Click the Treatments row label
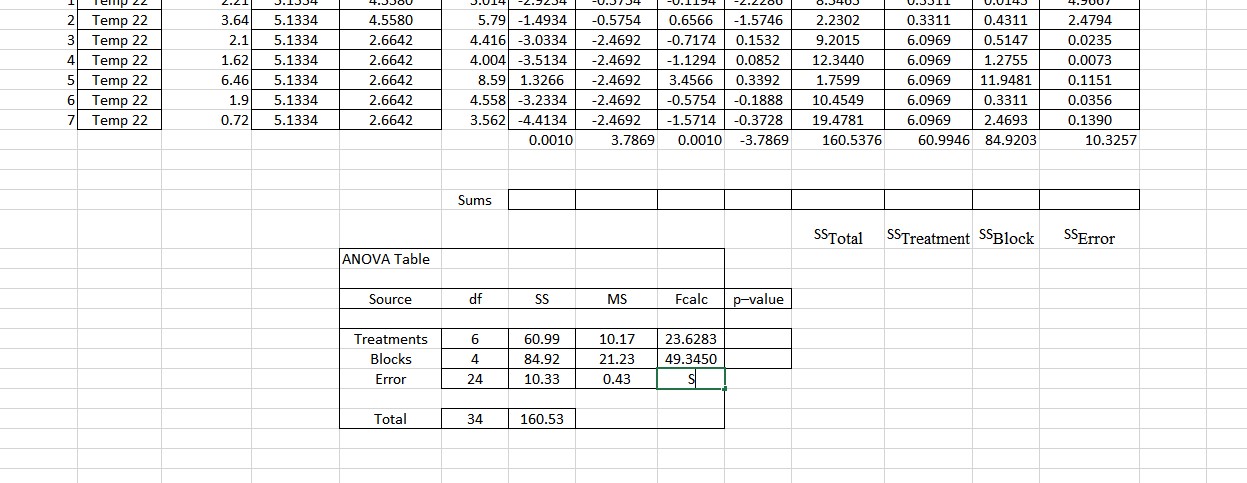The width and height of the screenshot is (1247, 483). click(390, 339)
